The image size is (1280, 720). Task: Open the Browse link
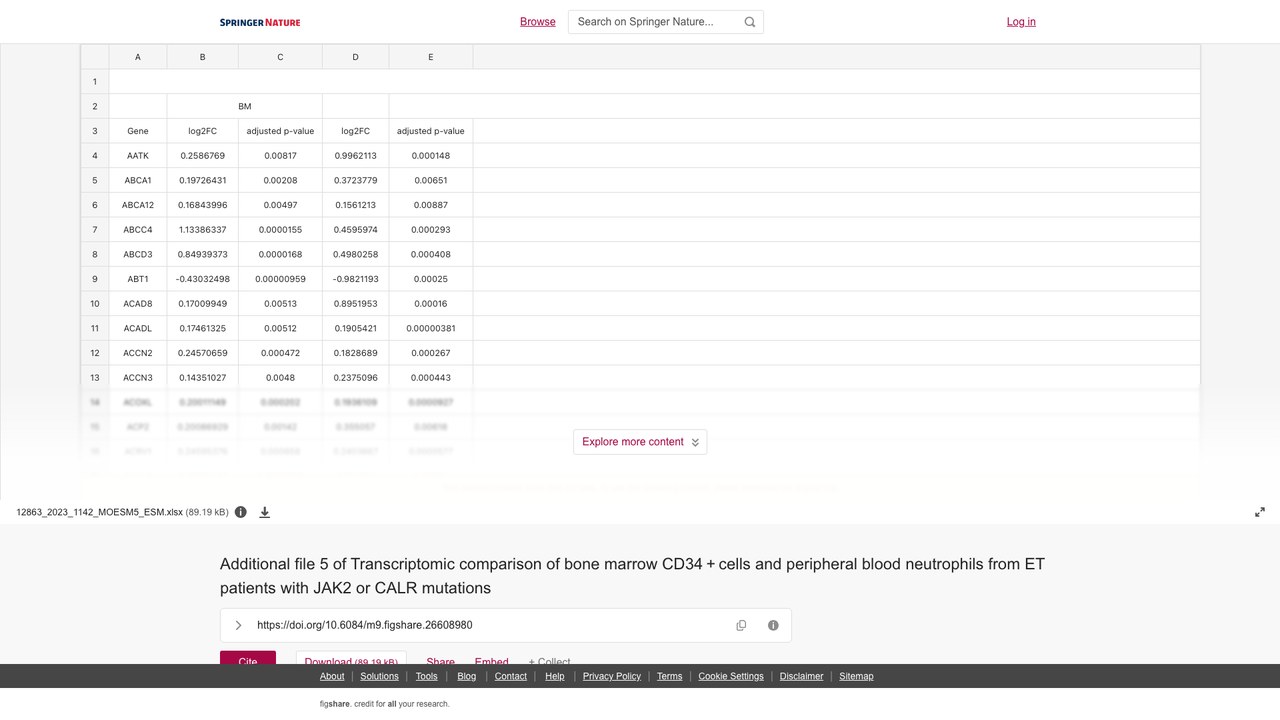538,22
